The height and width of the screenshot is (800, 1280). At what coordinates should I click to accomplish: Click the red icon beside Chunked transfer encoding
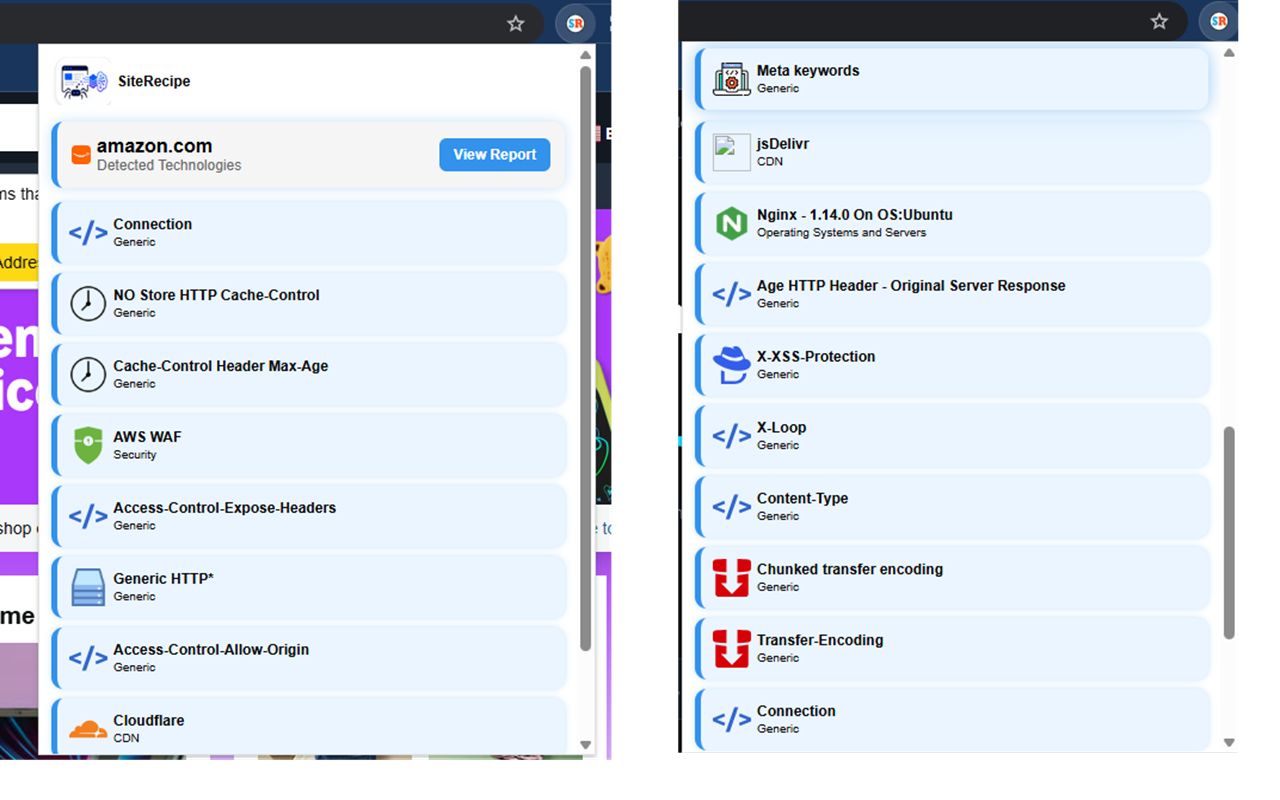tap(732, 578)
